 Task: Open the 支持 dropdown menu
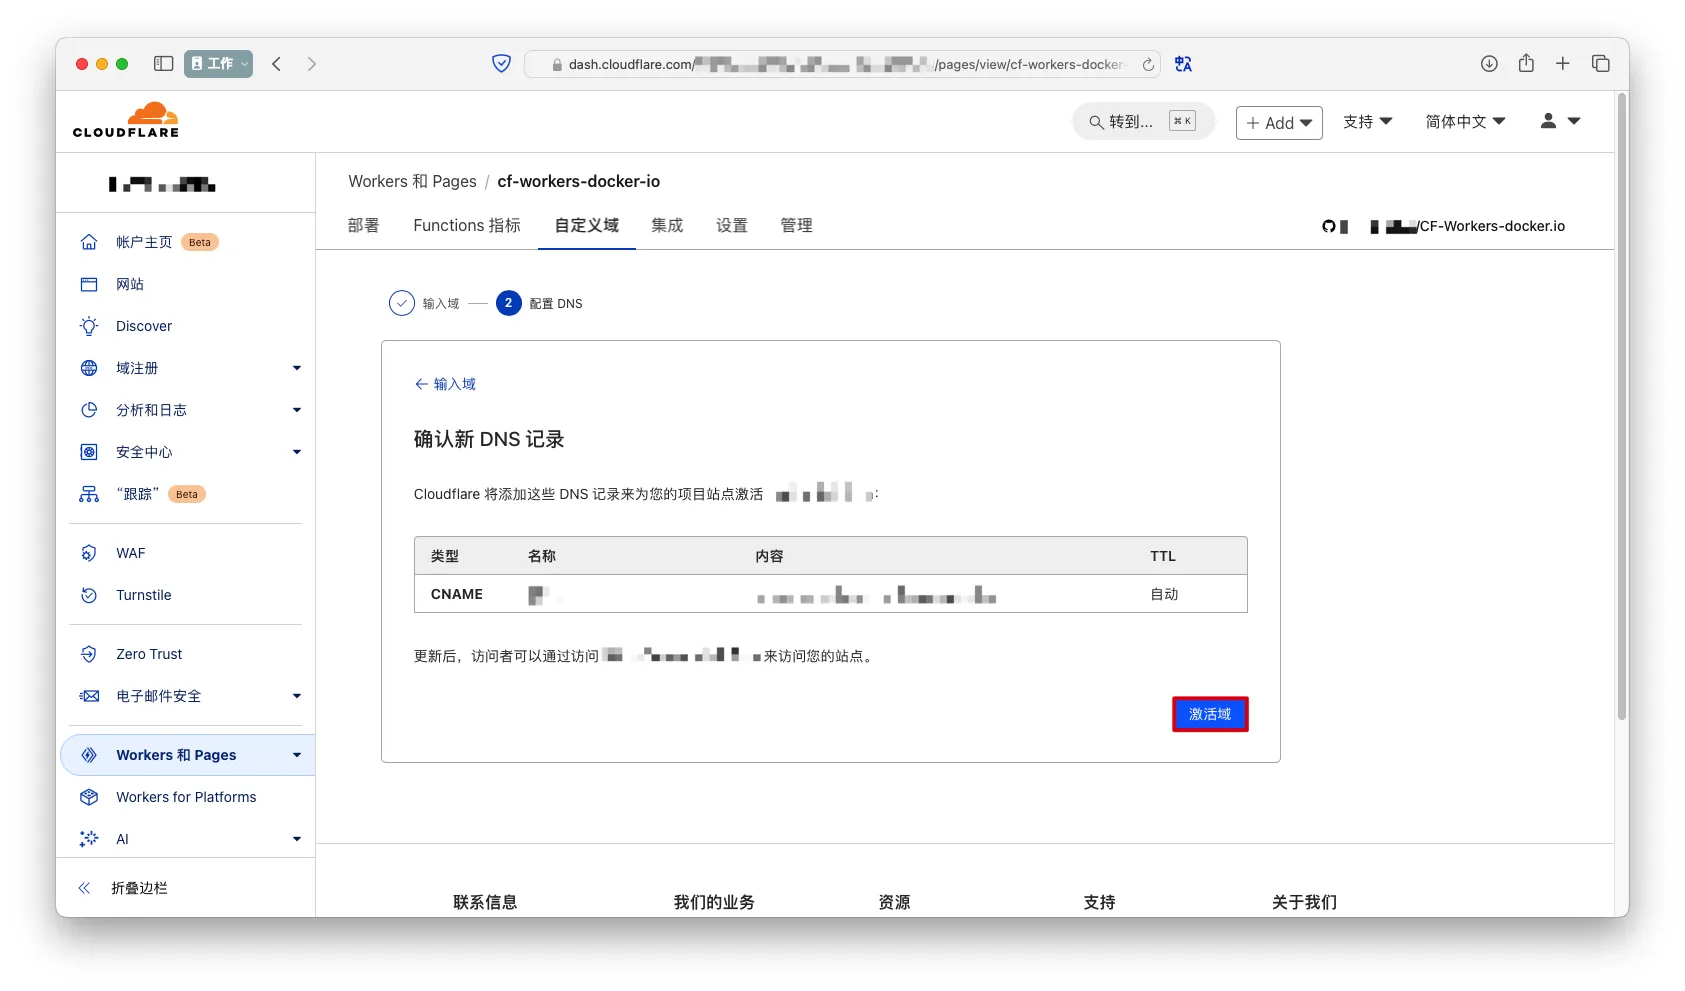pyautogui.click(x=1367, y=122)
